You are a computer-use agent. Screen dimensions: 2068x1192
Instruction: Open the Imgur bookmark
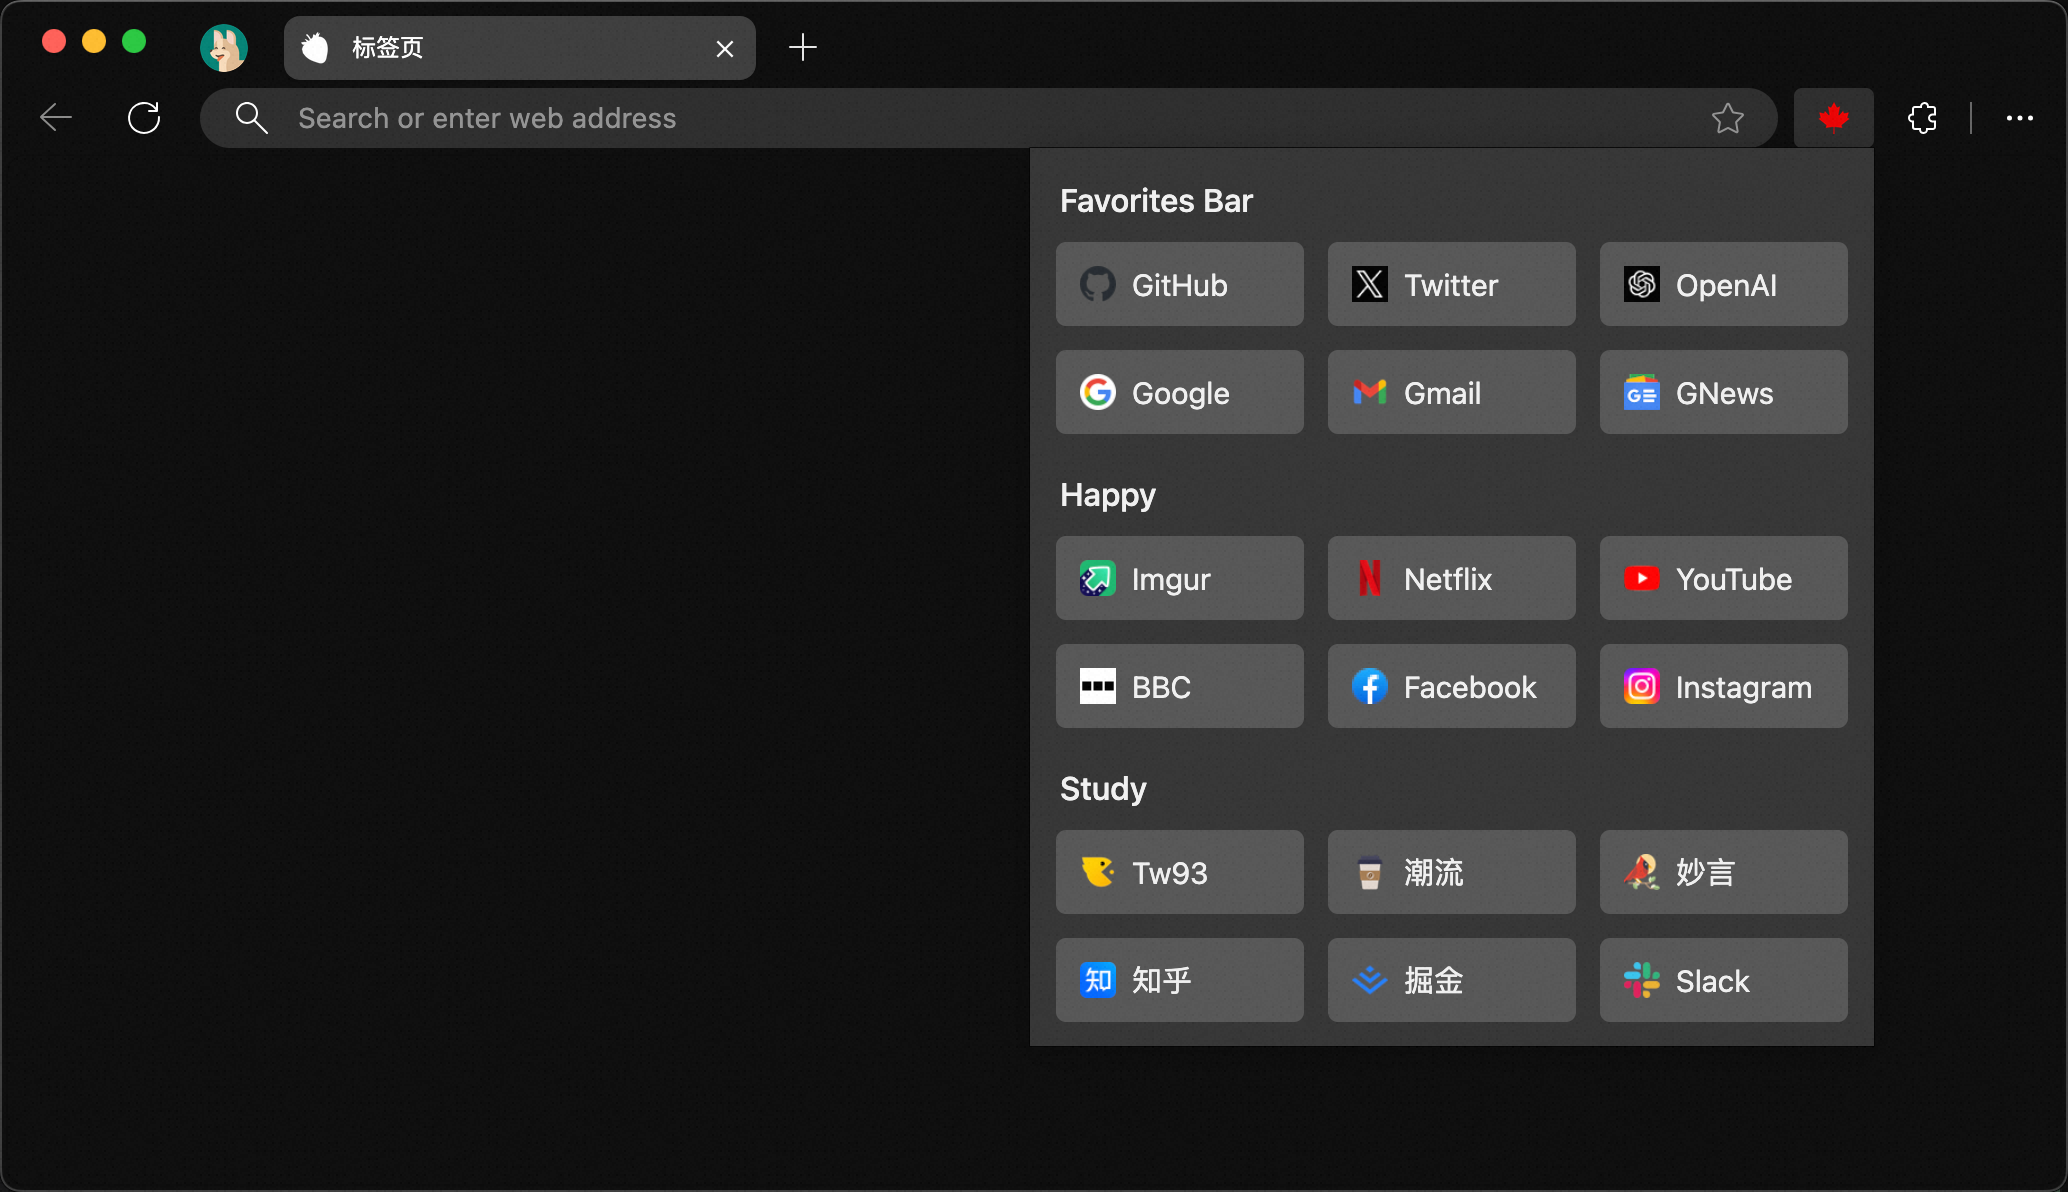coord(1179,578)
